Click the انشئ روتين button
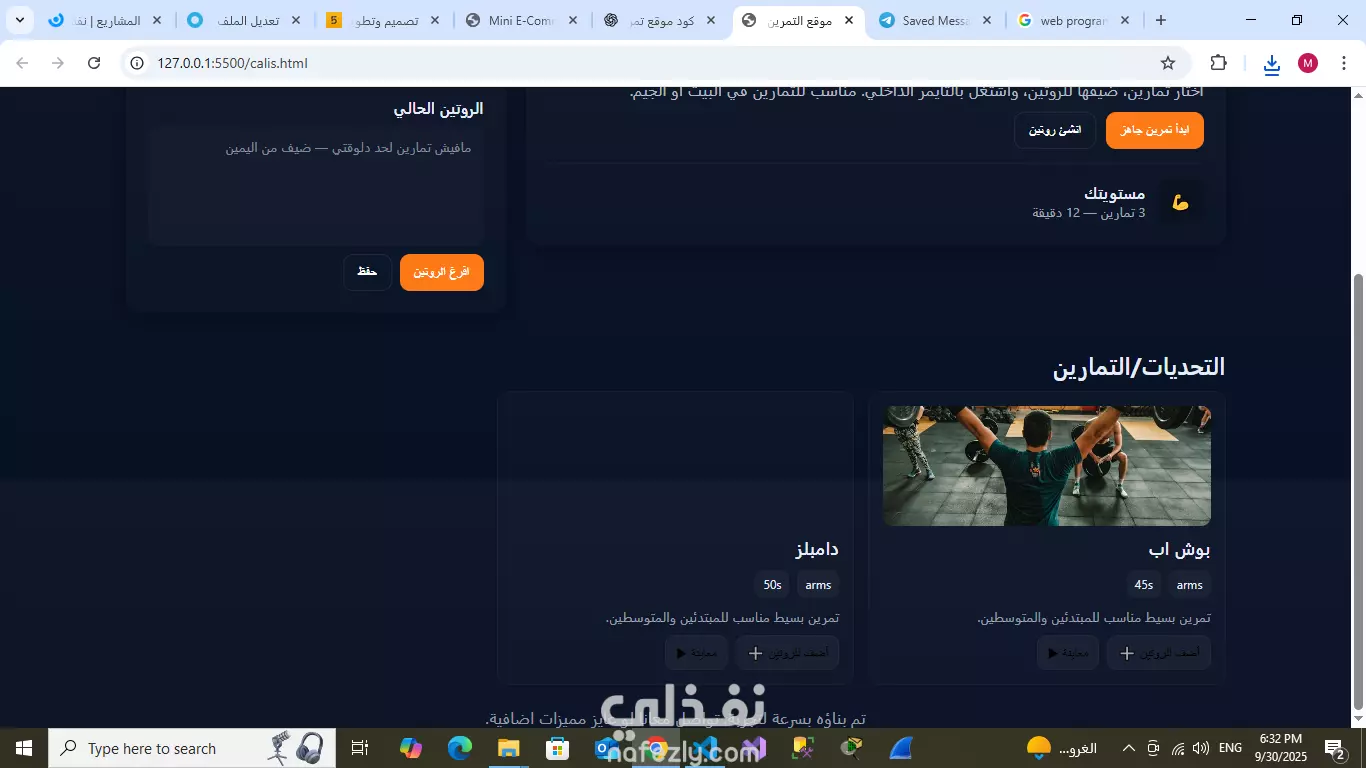This screenshot has width=1366, height=768. pos(1055,130)
